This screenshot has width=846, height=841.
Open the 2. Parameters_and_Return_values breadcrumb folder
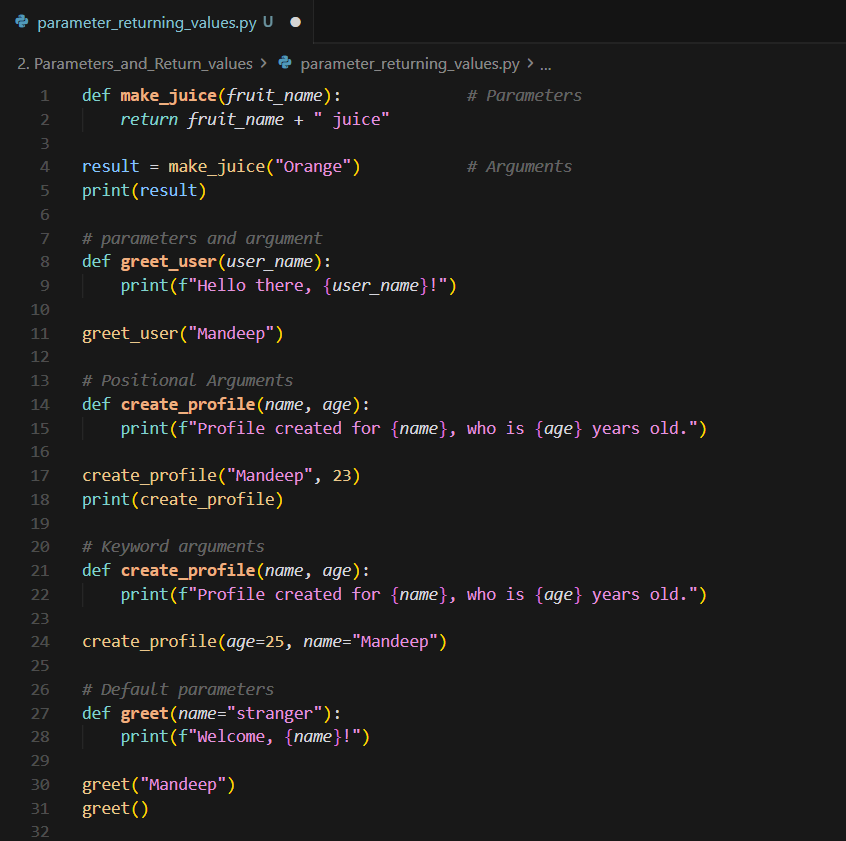(135, 64)
